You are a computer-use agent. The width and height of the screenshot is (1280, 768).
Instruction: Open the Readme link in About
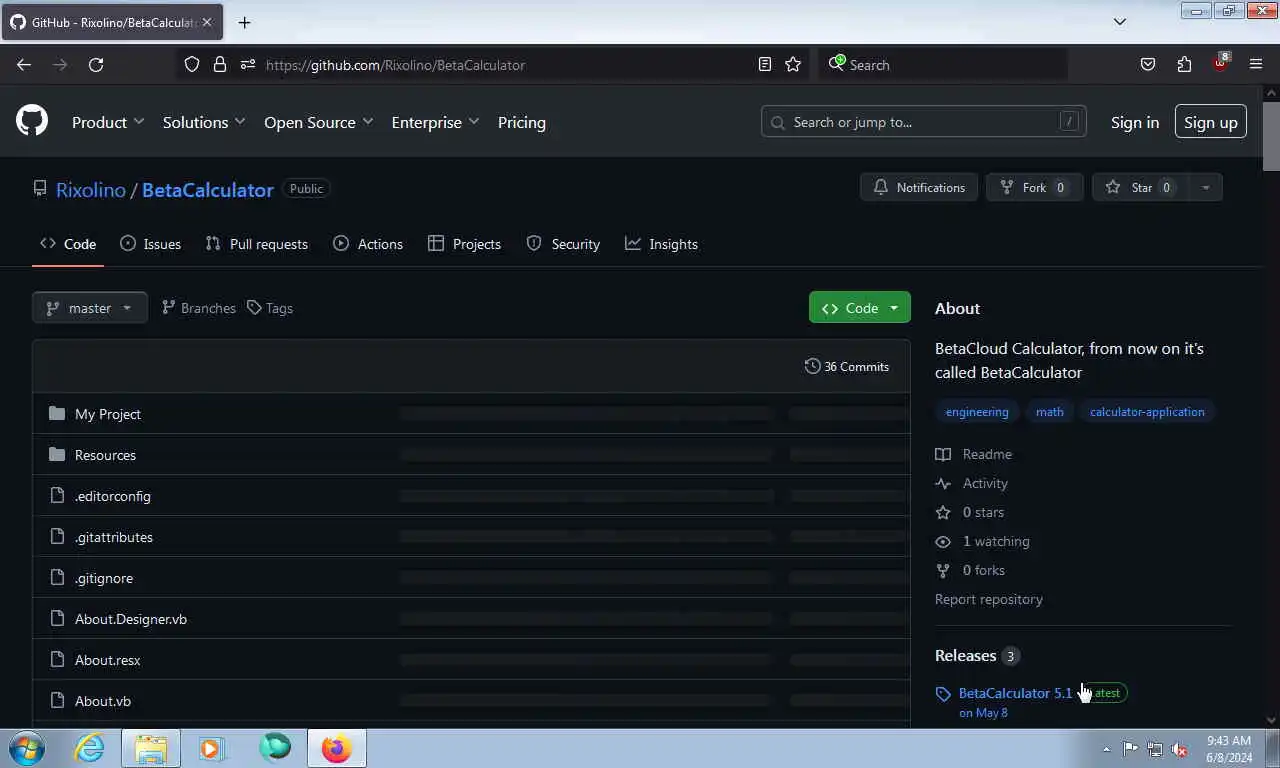974,454
